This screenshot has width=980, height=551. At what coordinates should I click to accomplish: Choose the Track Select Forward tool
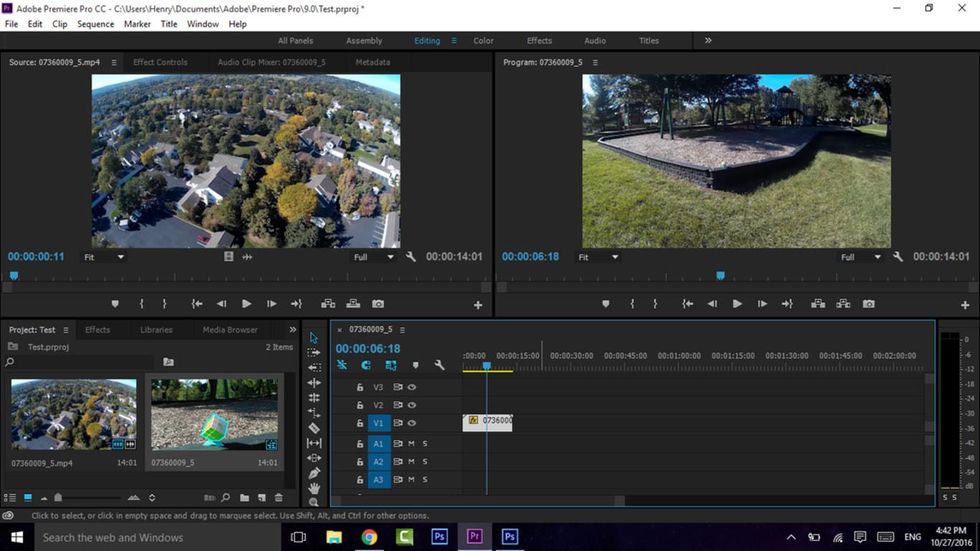pyautogui.click(x=314, y=353)
